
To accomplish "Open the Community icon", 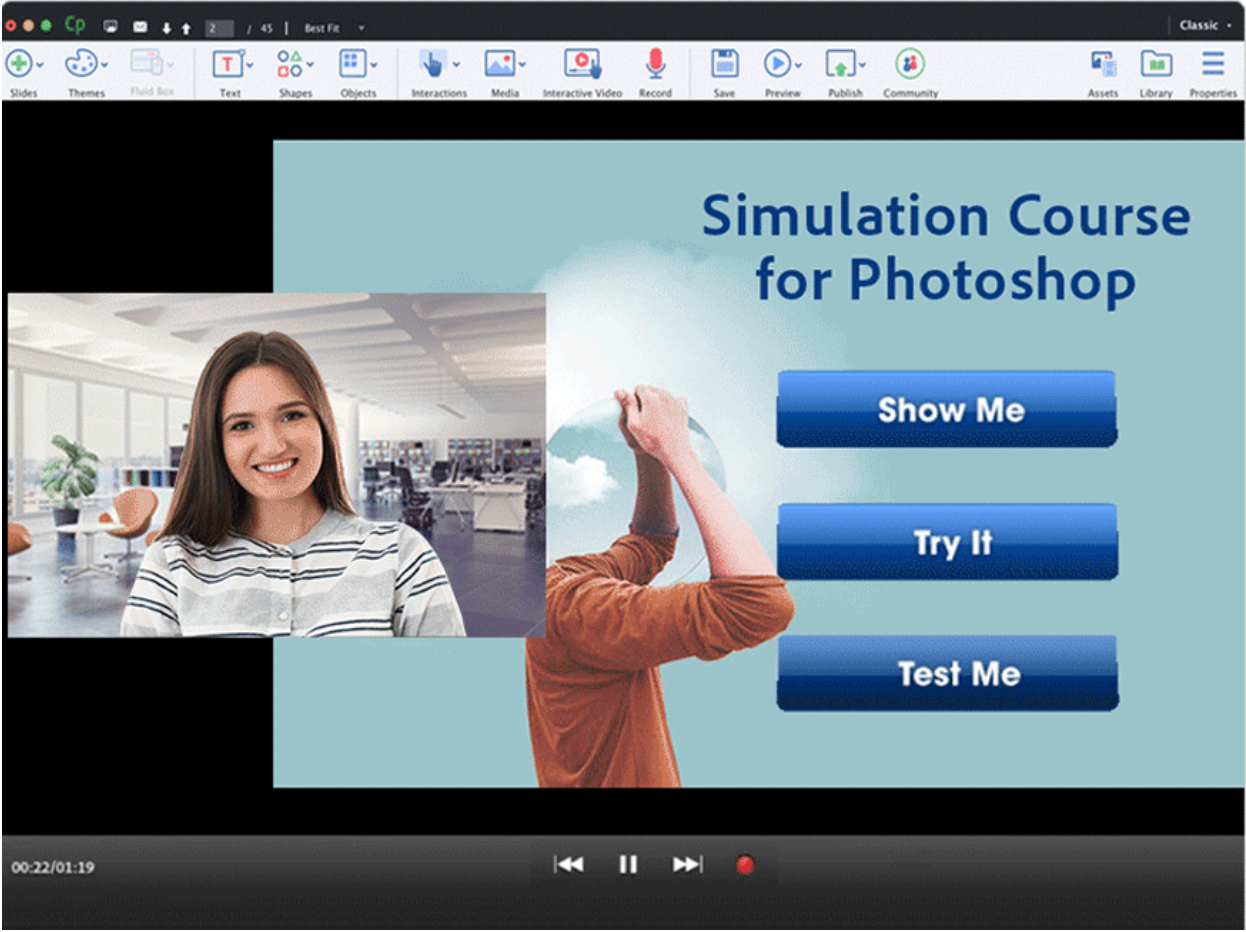I will pyautogui.click(x=909, y=64).
